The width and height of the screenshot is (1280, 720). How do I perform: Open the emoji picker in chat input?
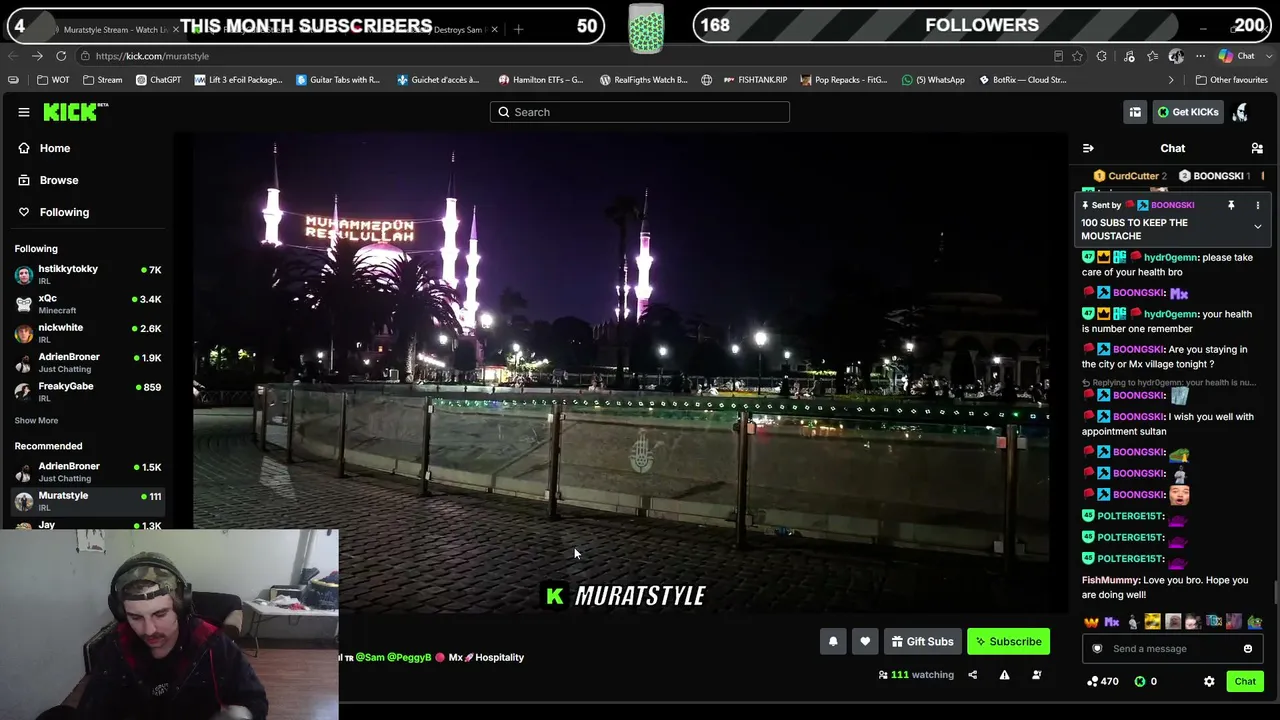pos(1248,649)
